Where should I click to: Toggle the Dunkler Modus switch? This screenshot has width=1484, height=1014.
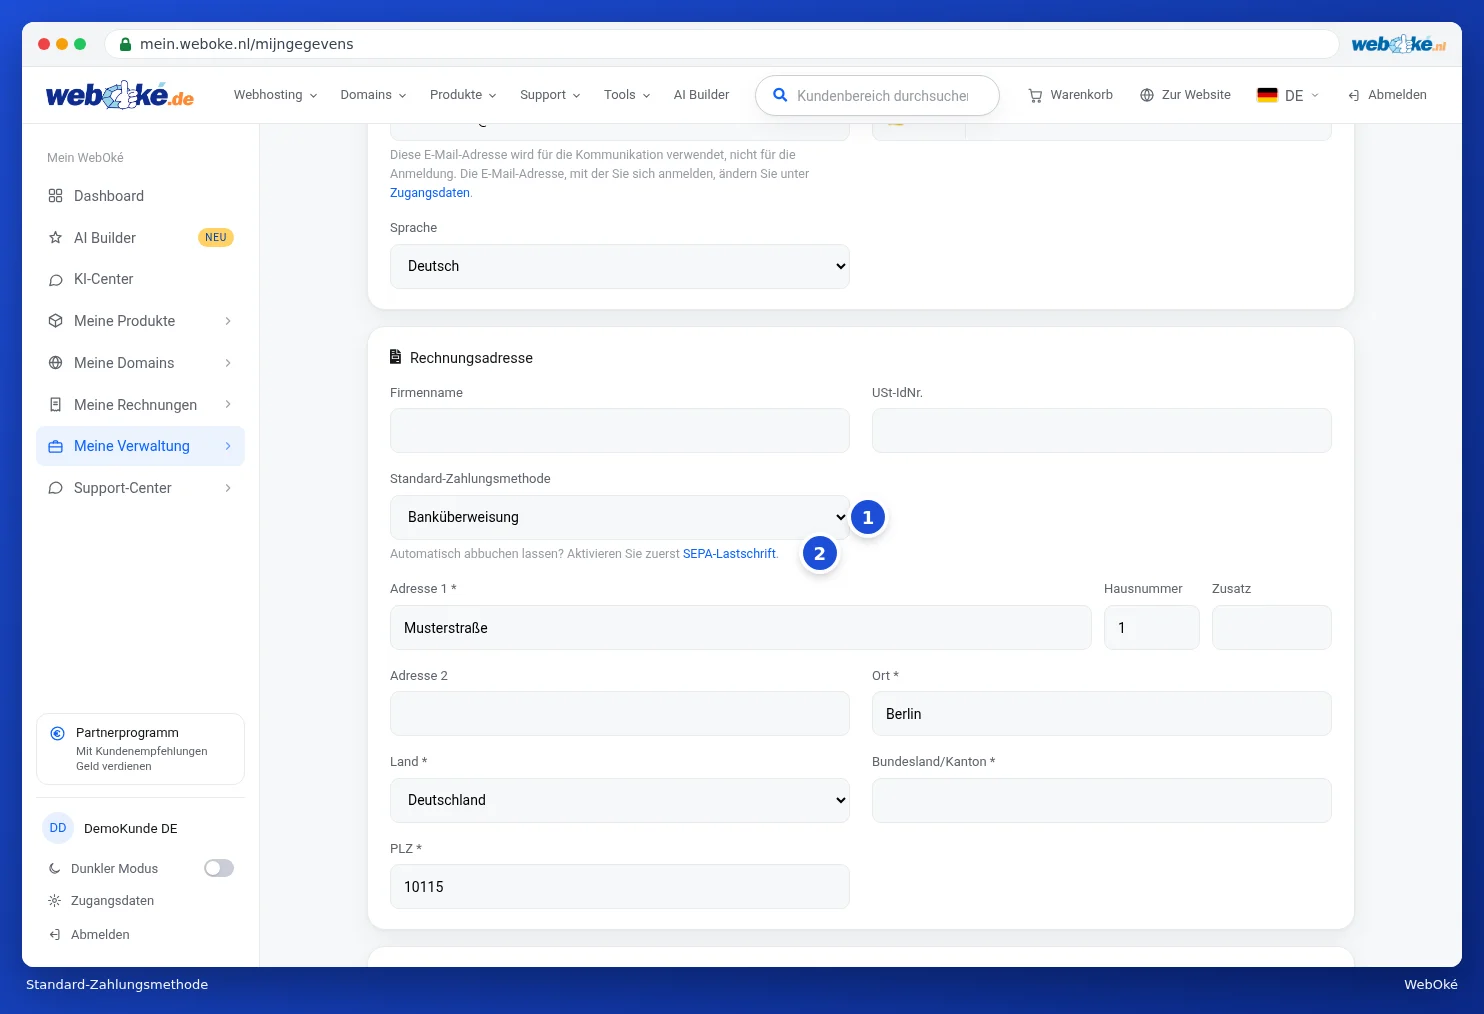tap(219, 868)
